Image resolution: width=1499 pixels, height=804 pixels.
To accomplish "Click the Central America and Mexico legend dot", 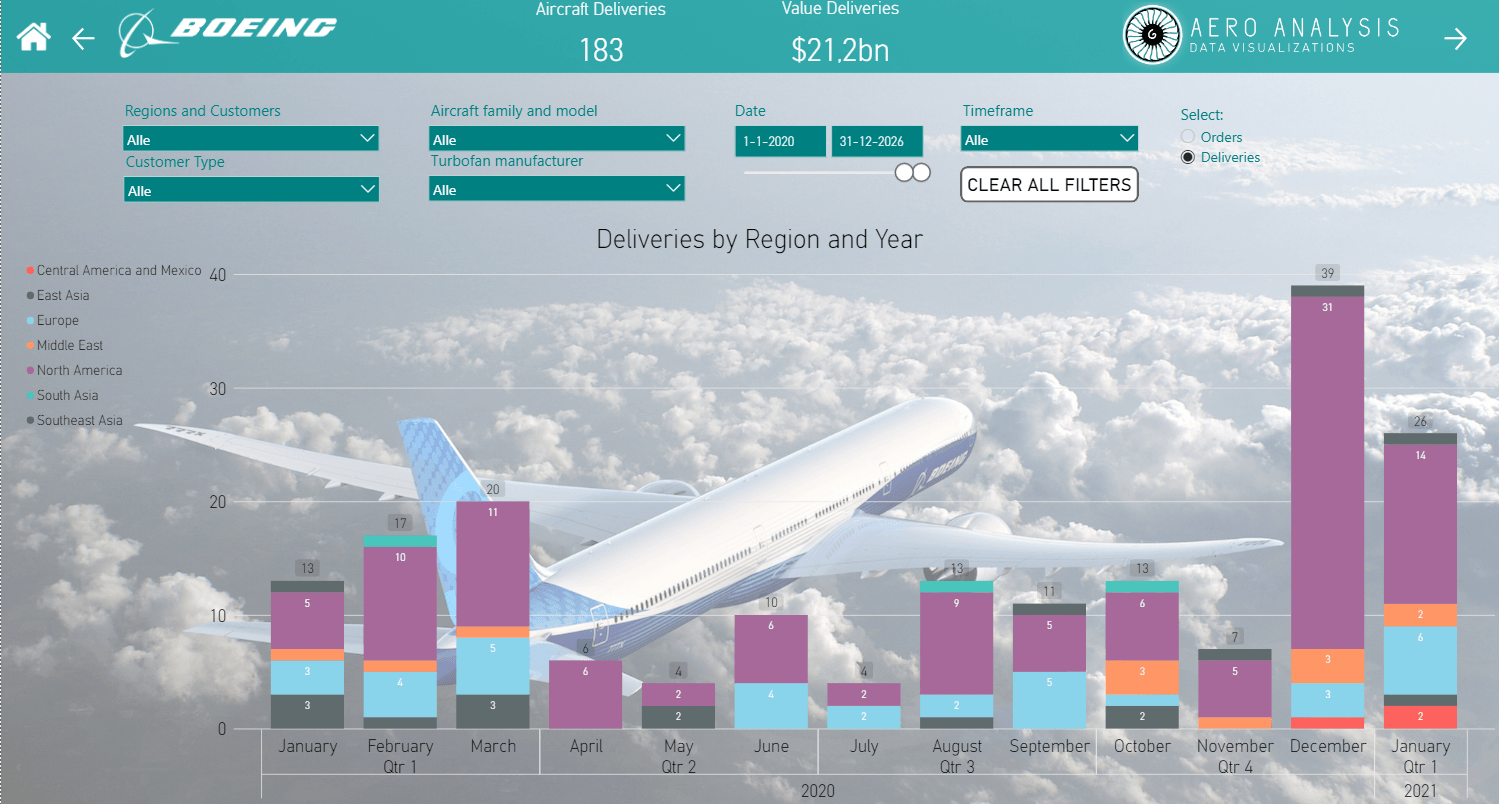I will (31, 270).
